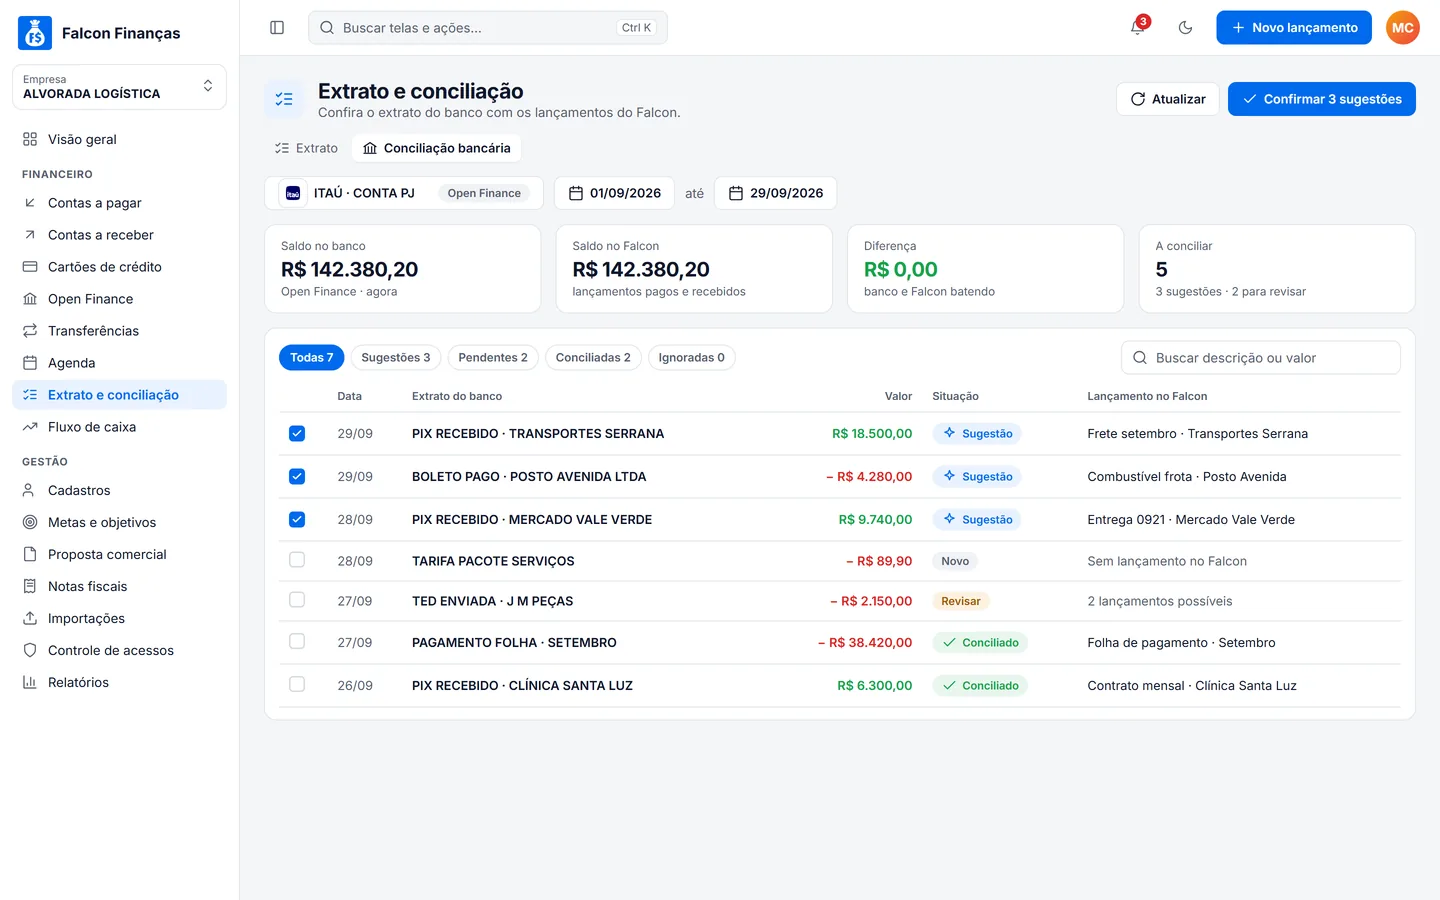Open Metas e objetivos
The width and height of the screenshot is (1440, 900).
click(x=119, y=523)
